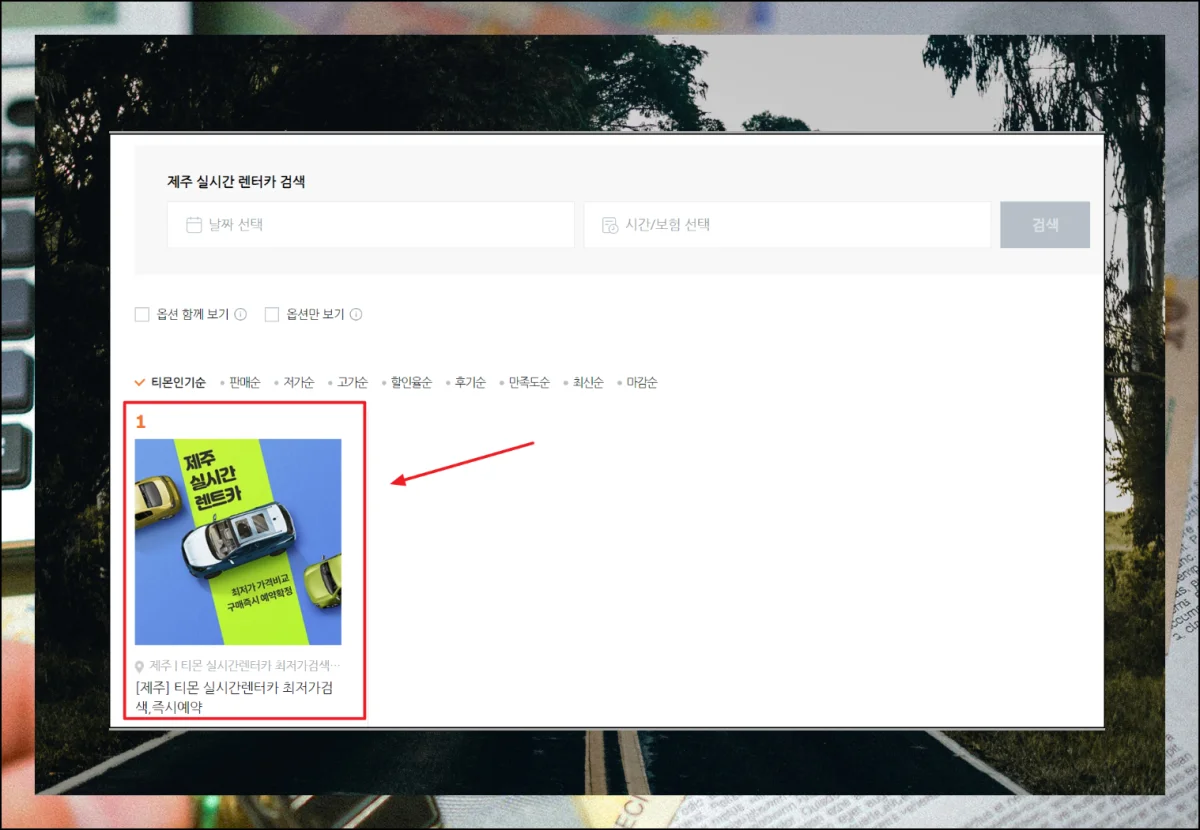This screenshot has height=830, width=1200.
Task: Sort results by 만족도순
Action: tap(529, 383)
